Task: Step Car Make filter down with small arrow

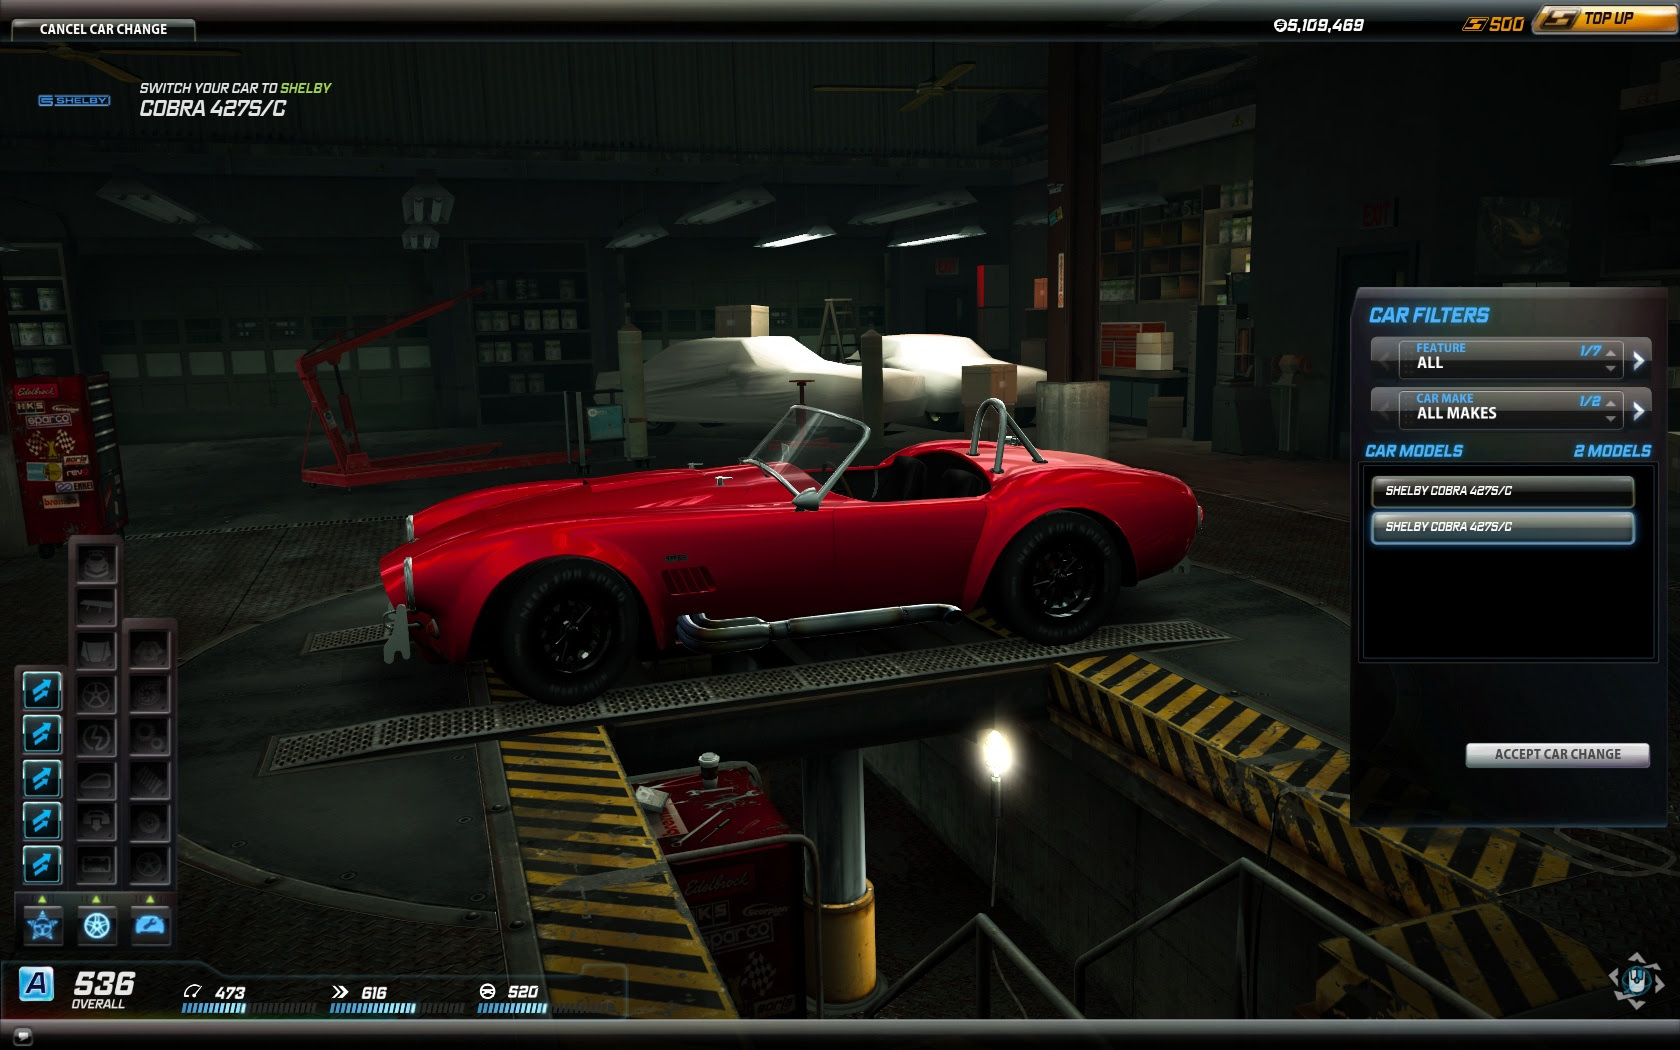Action: [1610, 418]
